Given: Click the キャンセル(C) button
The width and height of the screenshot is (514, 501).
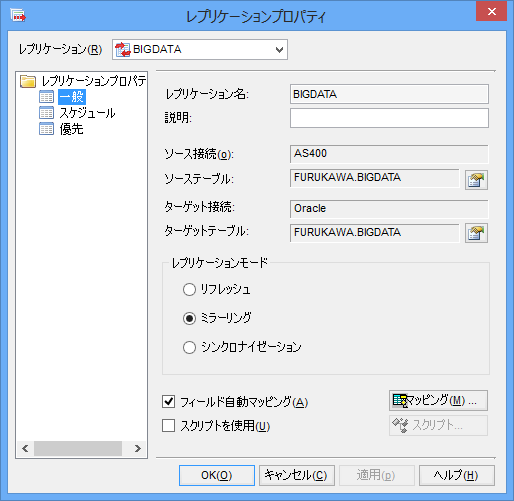Looking at the screenshot, I should (297, 475).
